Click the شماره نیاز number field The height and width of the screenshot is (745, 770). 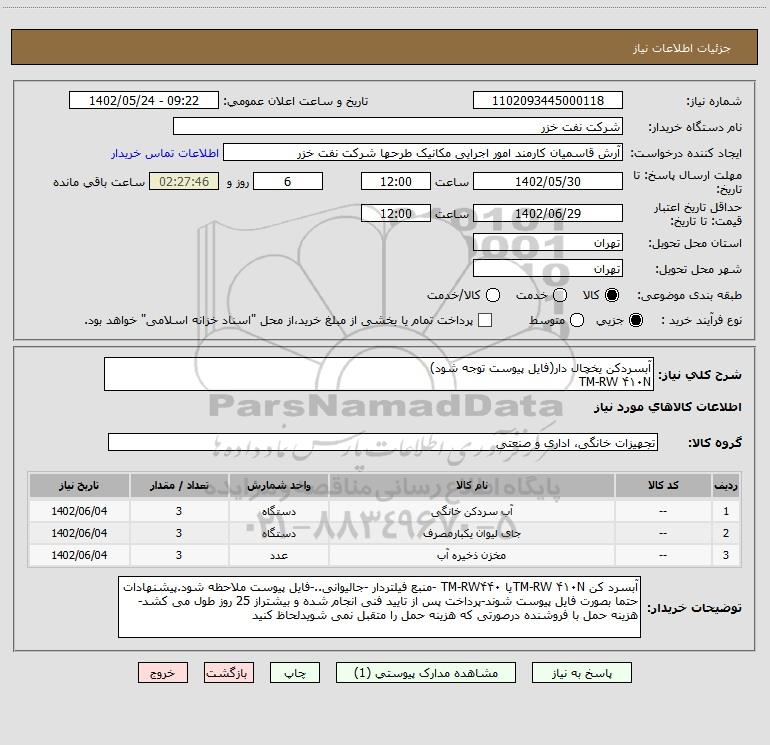[x=548, y=100]
